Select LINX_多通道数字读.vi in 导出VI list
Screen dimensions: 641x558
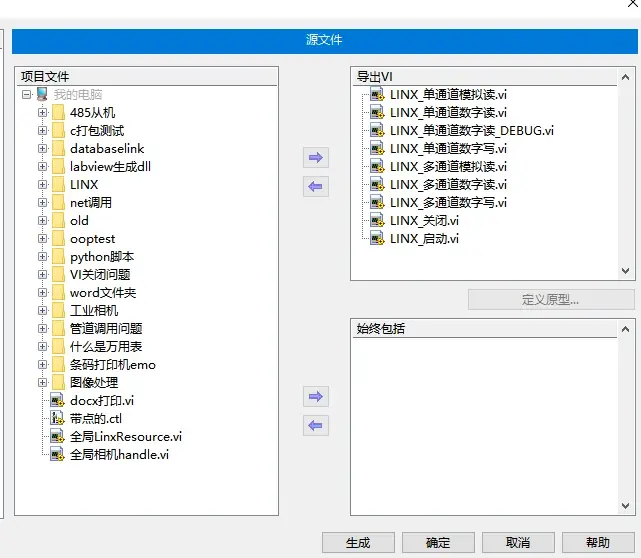coord(448,184)
